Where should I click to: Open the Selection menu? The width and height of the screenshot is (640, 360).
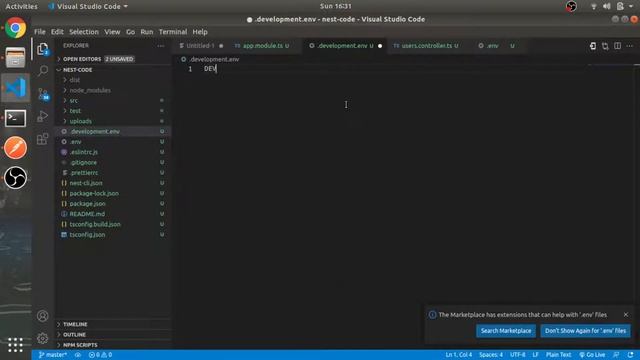pos(84,32)
